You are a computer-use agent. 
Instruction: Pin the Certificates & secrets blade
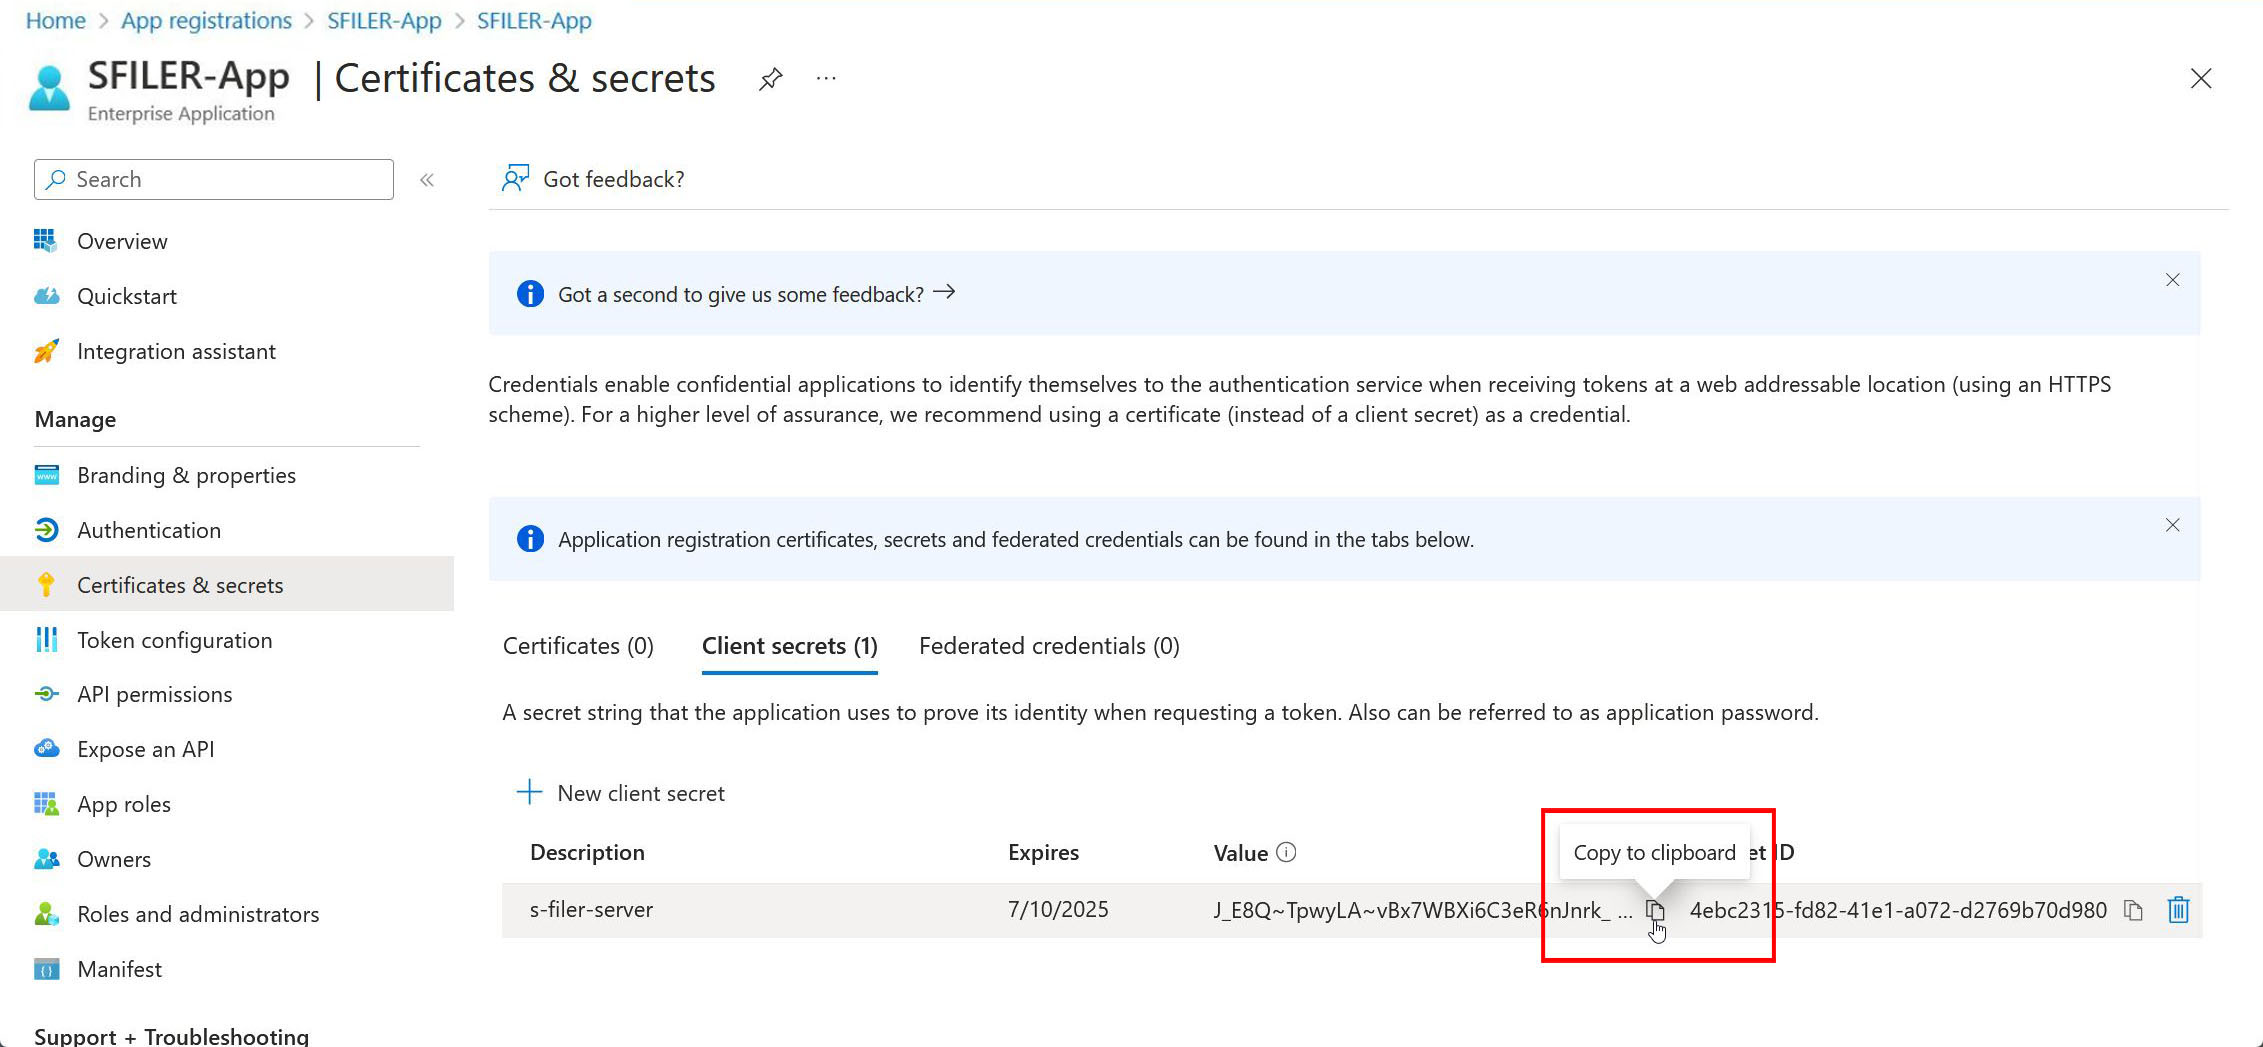(770, 79)
